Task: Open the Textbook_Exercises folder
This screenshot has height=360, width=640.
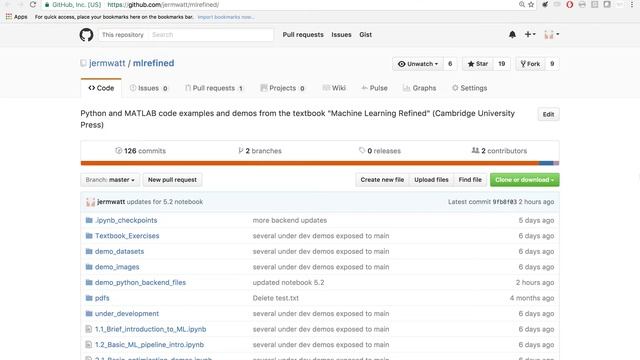Action: pos(127,236)
